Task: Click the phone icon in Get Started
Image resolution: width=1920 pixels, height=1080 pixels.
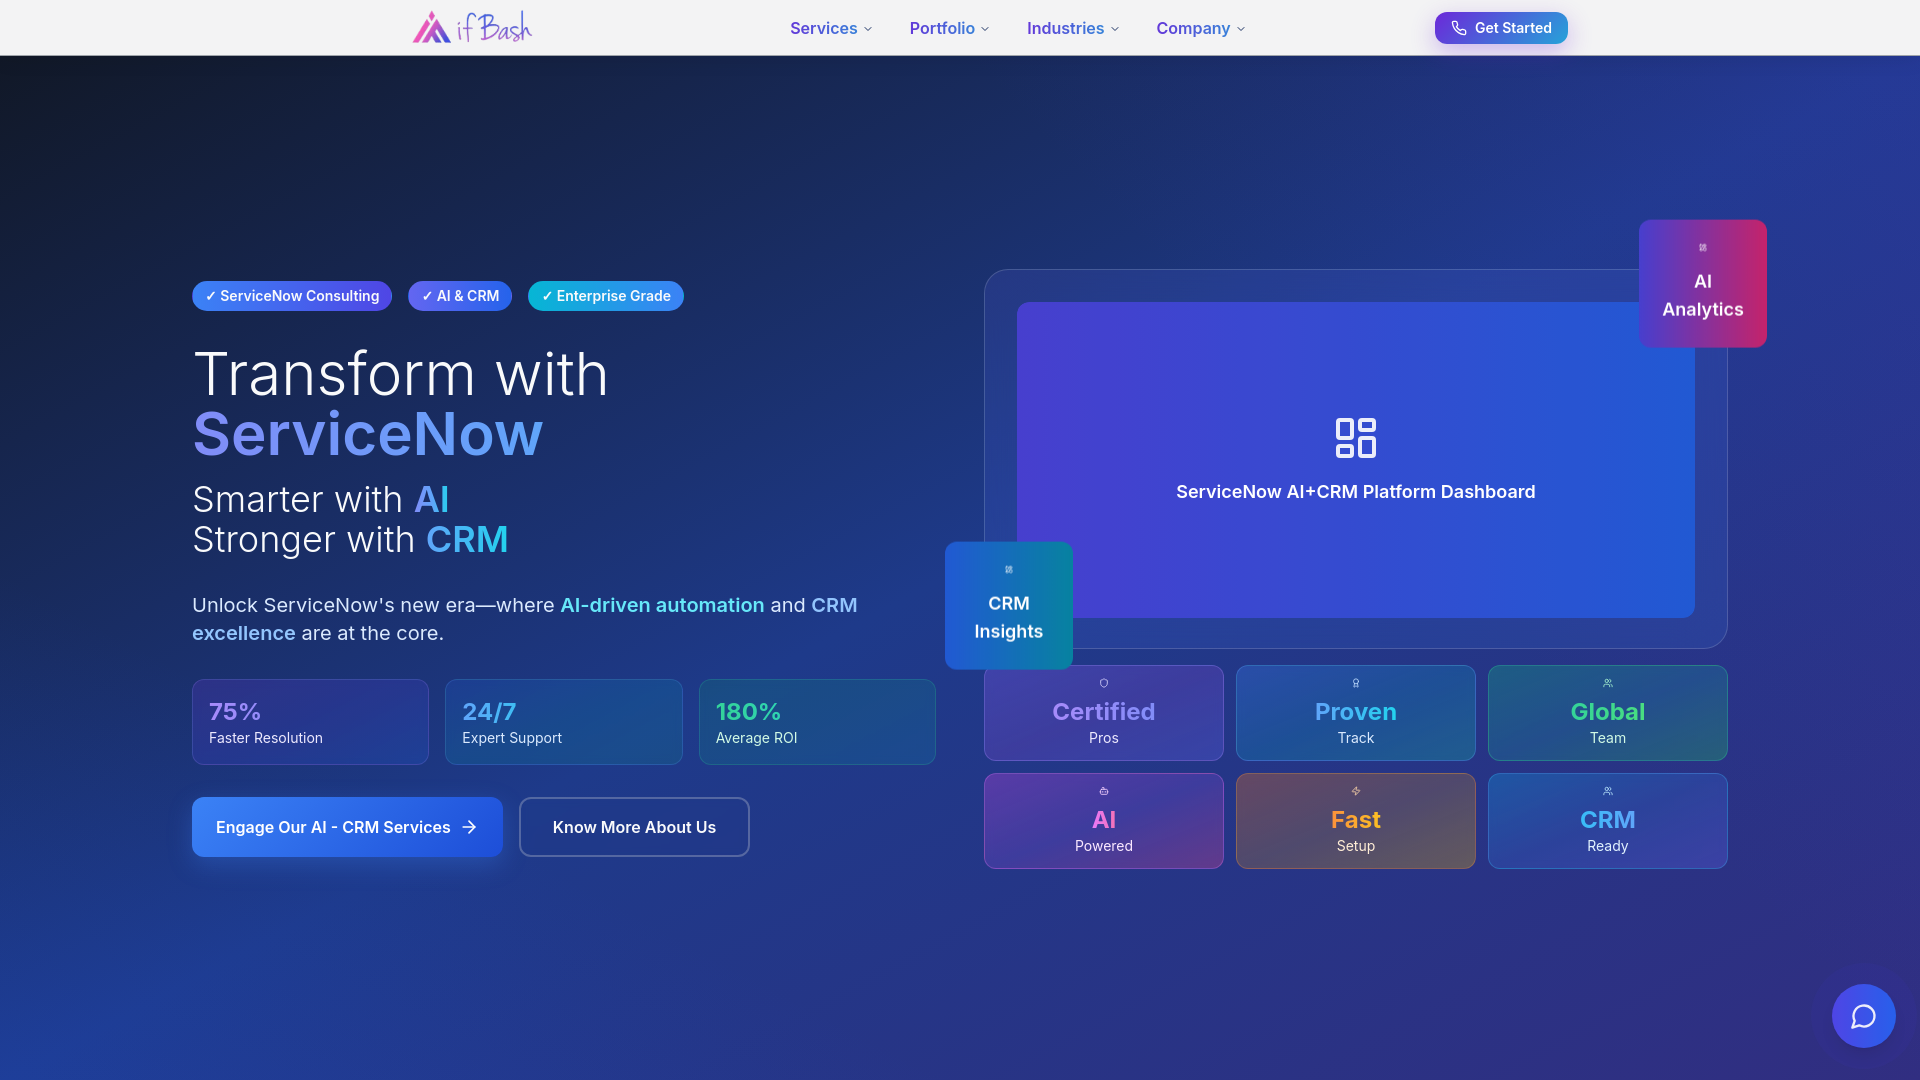Action: [1458, 28]
